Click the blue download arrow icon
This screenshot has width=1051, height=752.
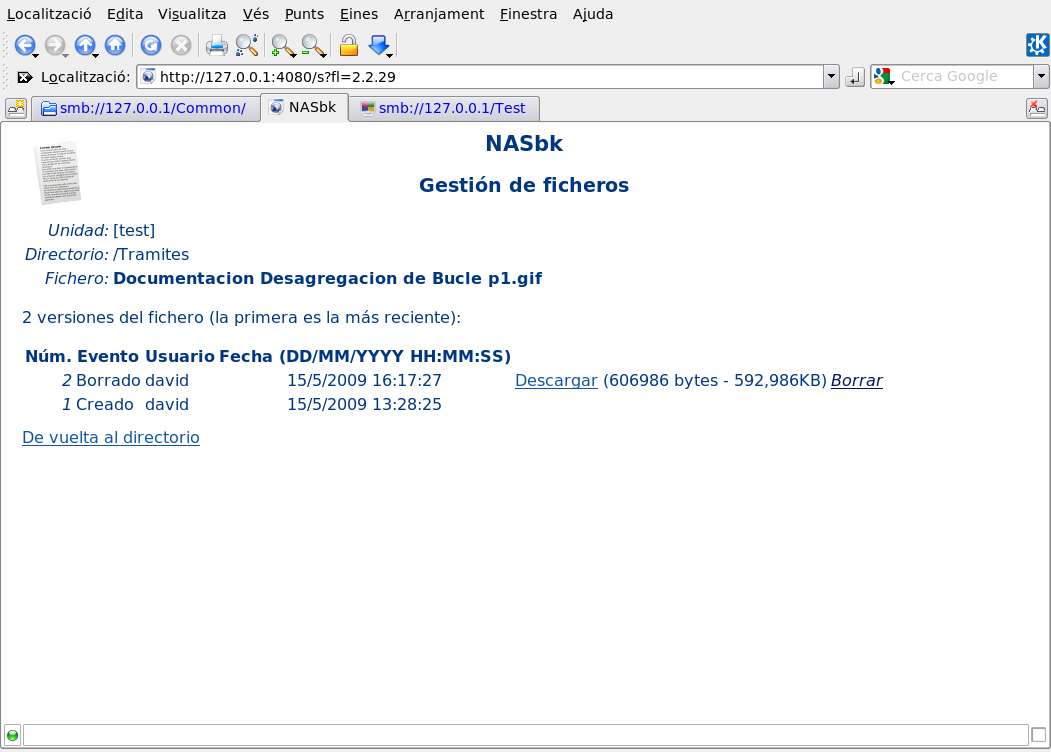[x=379, y=45]
